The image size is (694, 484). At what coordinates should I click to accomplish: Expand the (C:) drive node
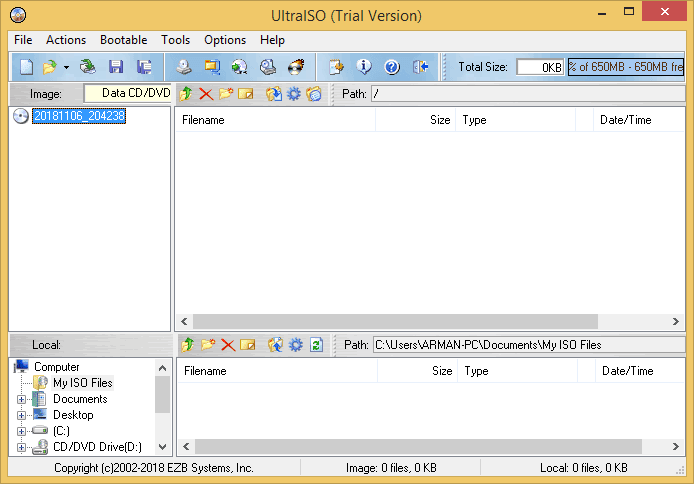(x=21, y=431)
